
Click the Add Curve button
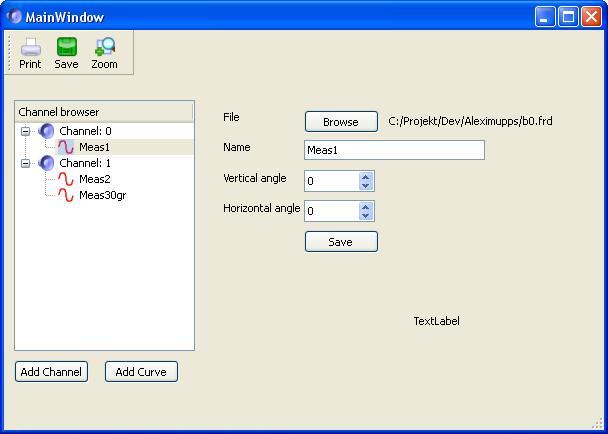coord(141,372)
